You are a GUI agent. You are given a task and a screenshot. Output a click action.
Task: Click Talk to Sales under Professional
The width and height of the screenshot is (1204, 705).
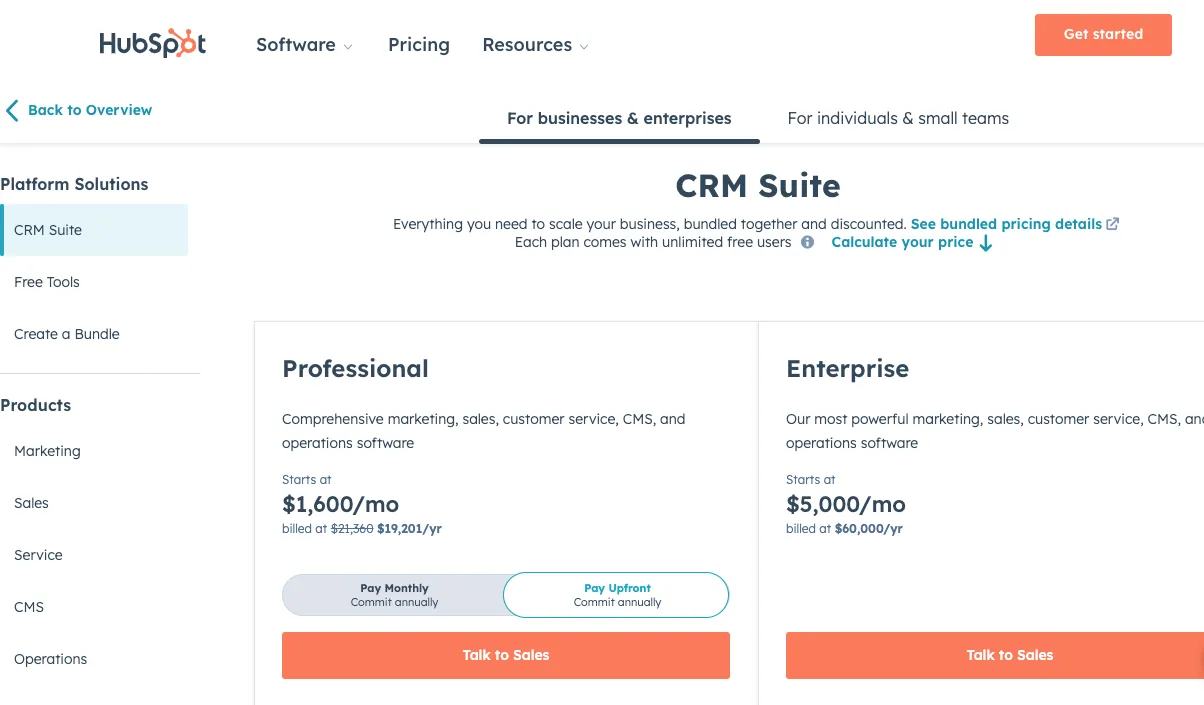[506, 655]
